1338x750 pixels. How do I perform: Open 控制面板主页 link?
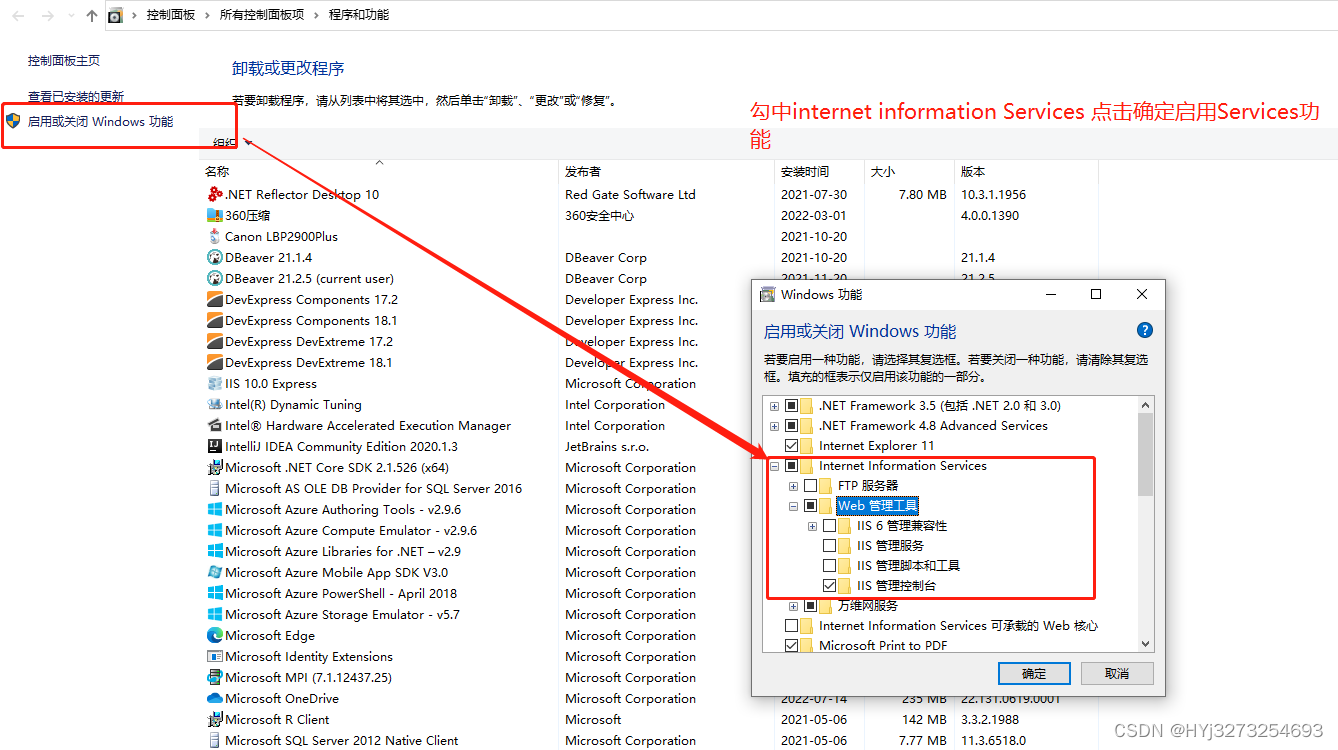(64, 60)
